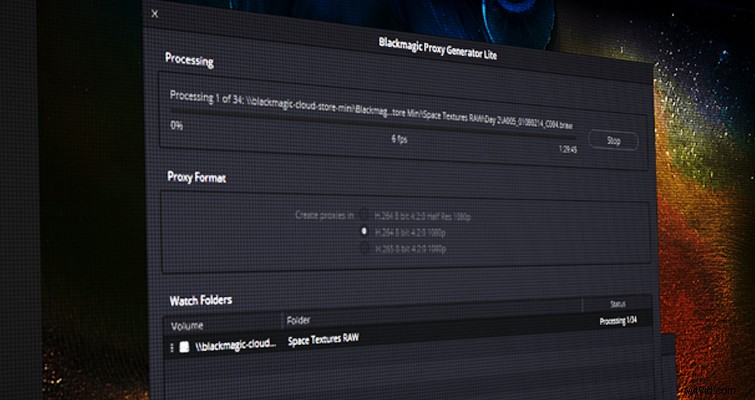Select H.264 8 bit 4:2:0 1080p option
Image resolution: width=755 pixels, height=400 pixels.
click(364, 232)
